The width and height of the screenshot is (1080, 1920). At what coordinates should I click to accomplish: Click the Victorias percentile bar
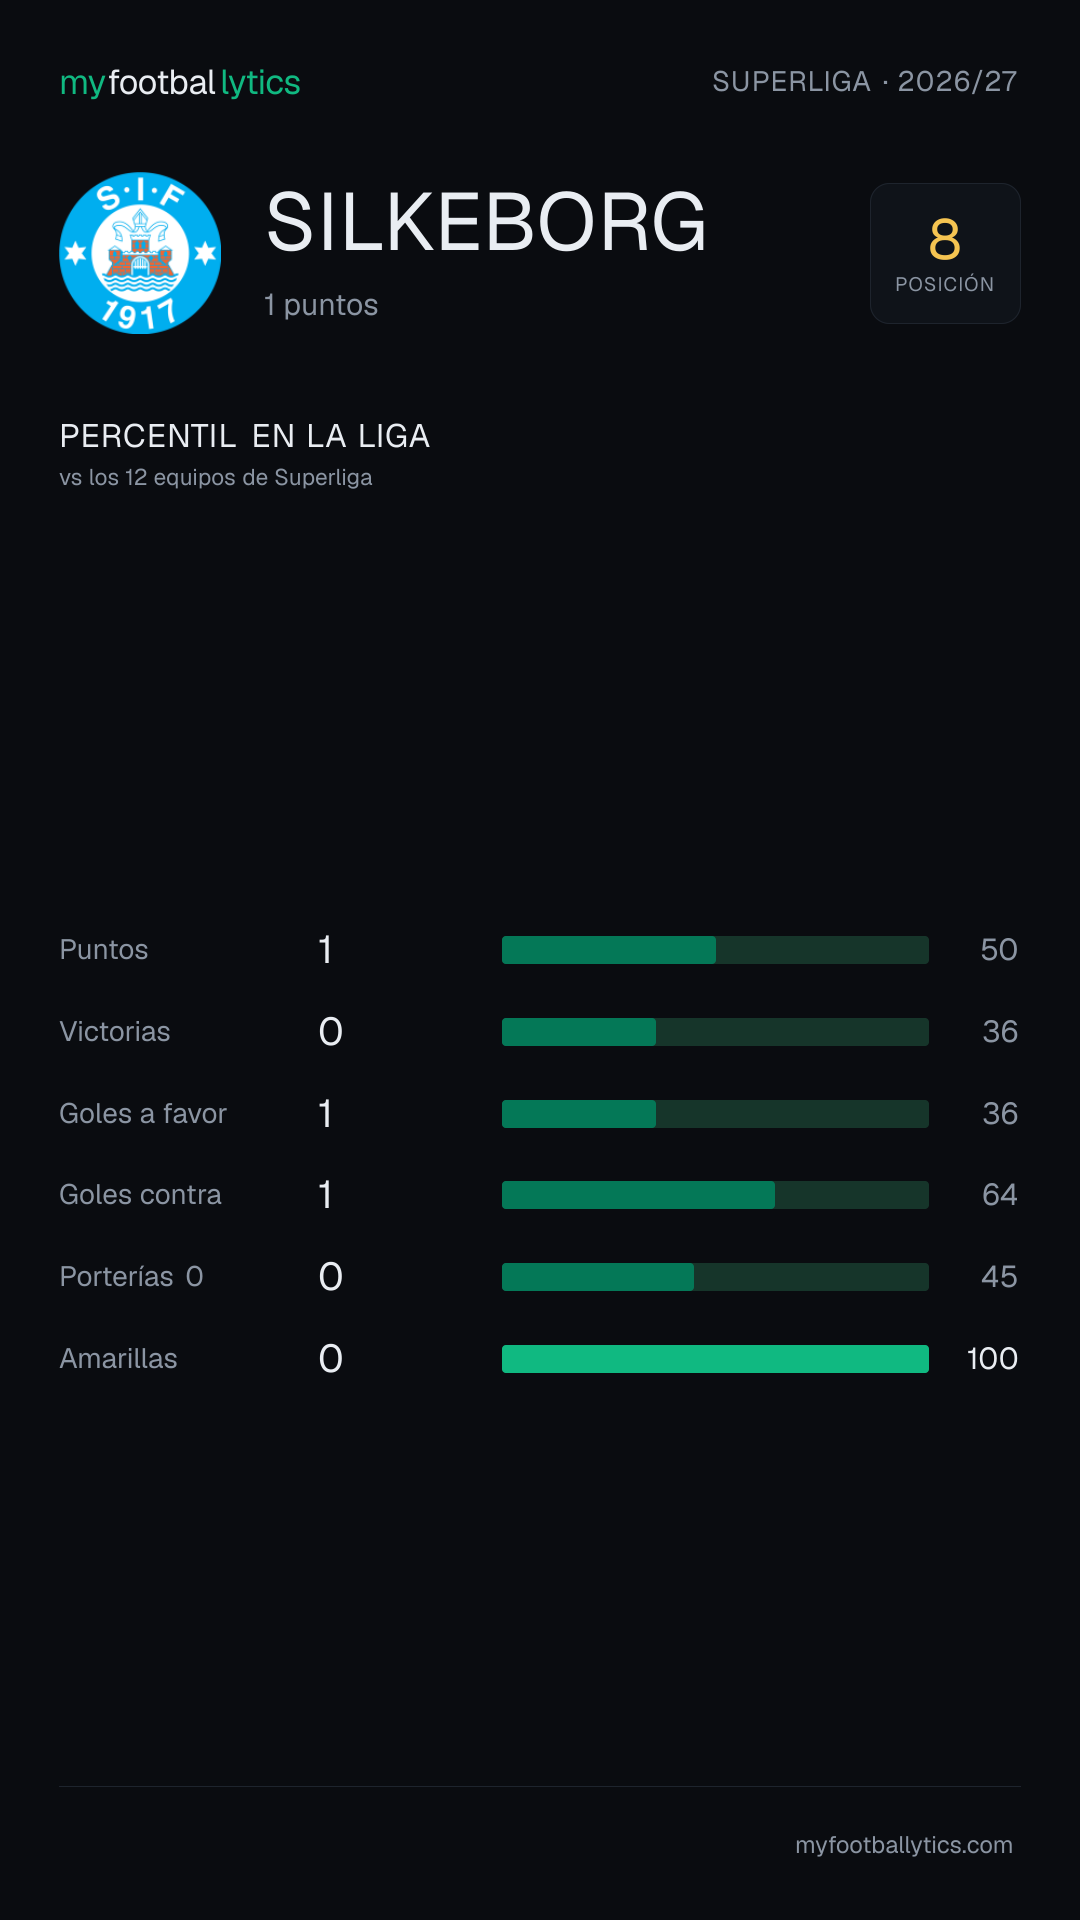click(715, 1032)
